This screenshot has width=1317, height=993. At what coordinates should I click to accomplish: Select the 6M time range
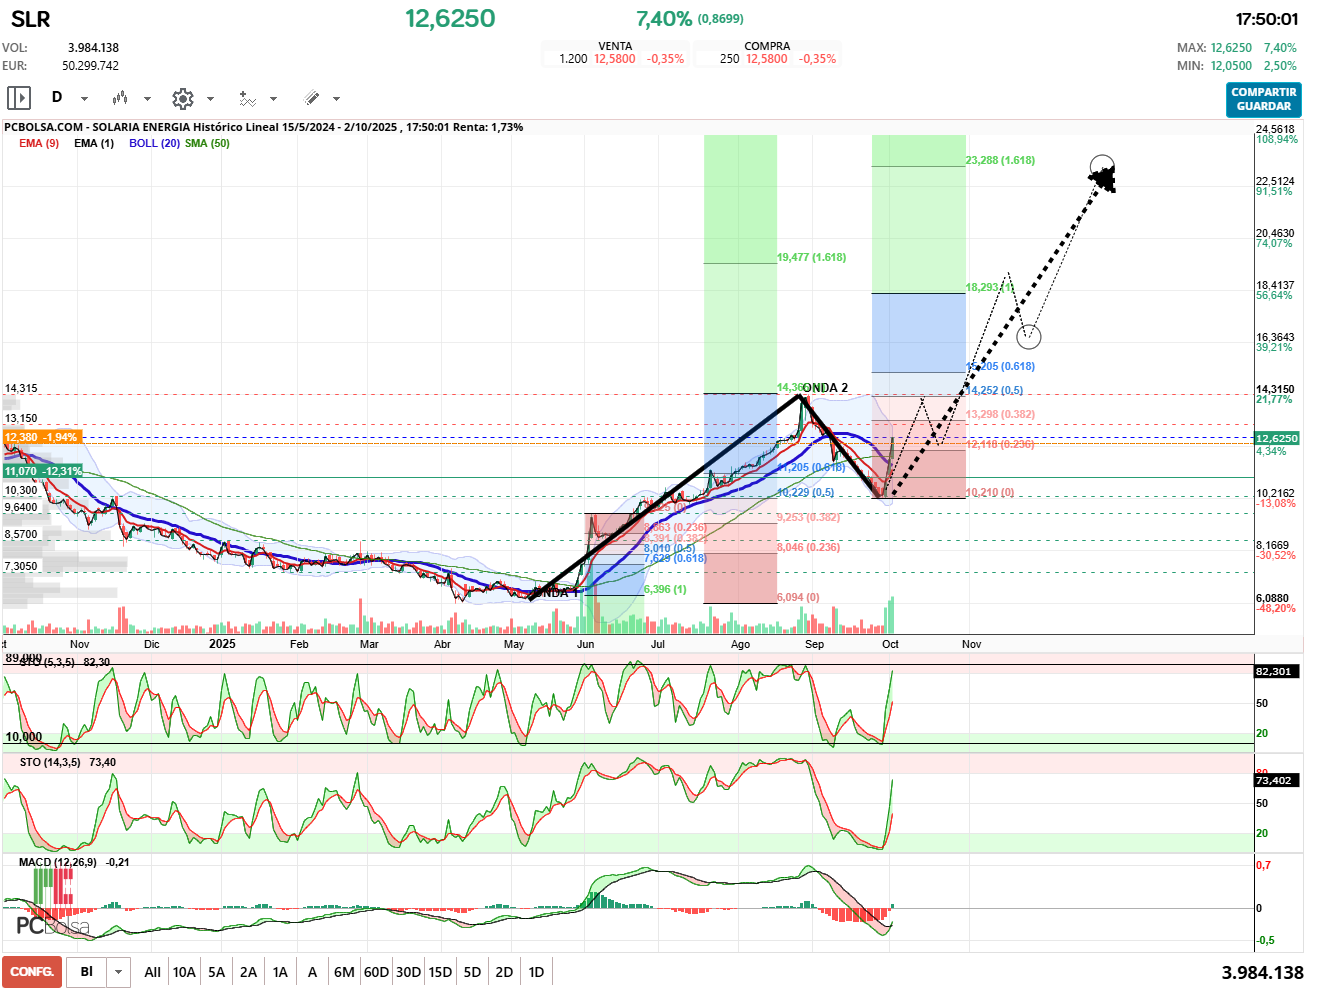click(x=344, y=972)
